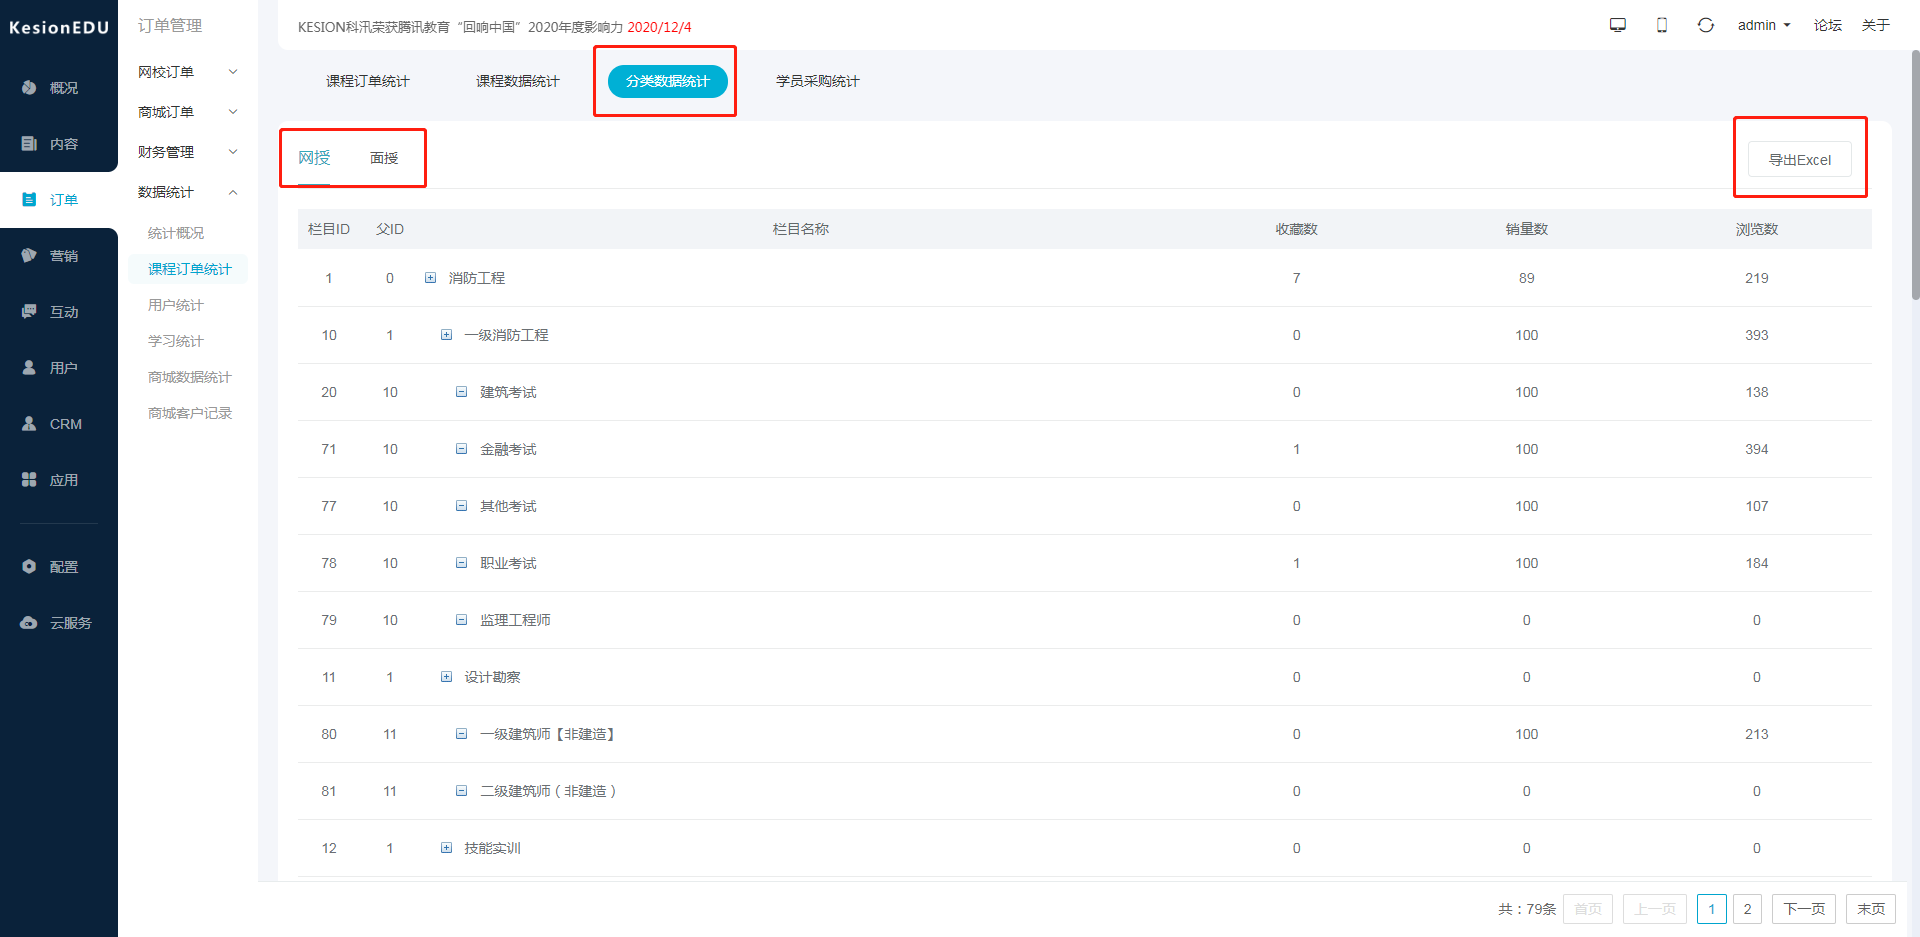This screenshot has width=1920, height=937.
Task: Open the 用户 users sidebar icon
Action: [x=29, y=368]
